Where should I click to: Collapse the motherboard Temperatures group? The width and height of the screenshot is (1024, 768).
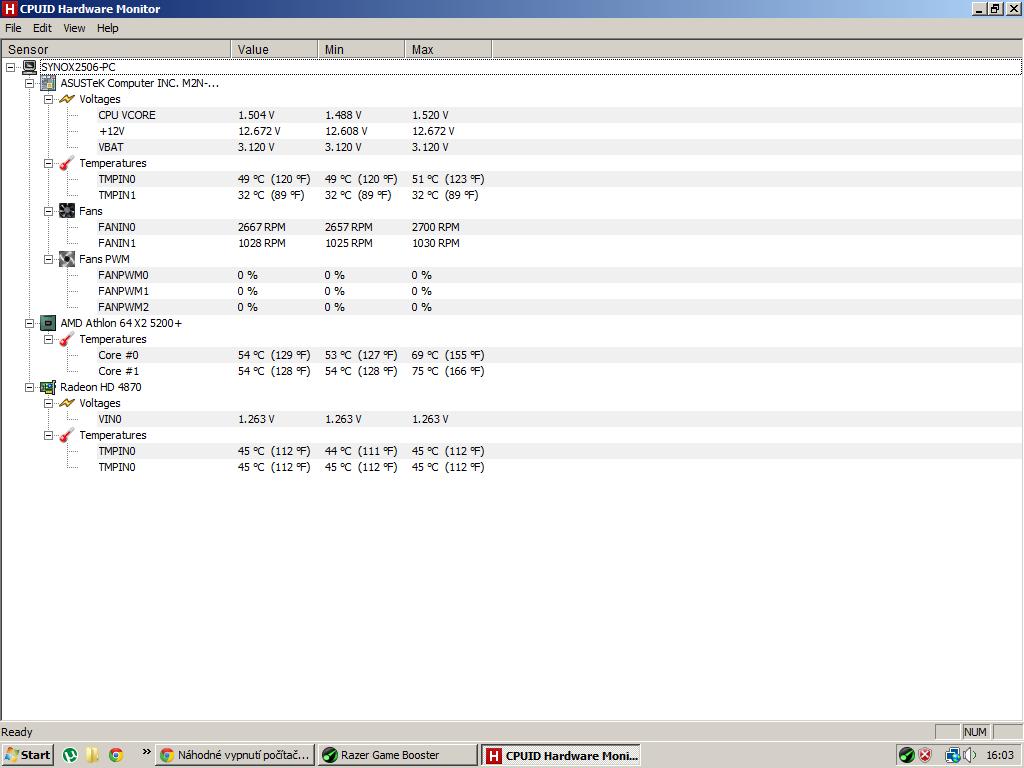(x=48, y=163)
